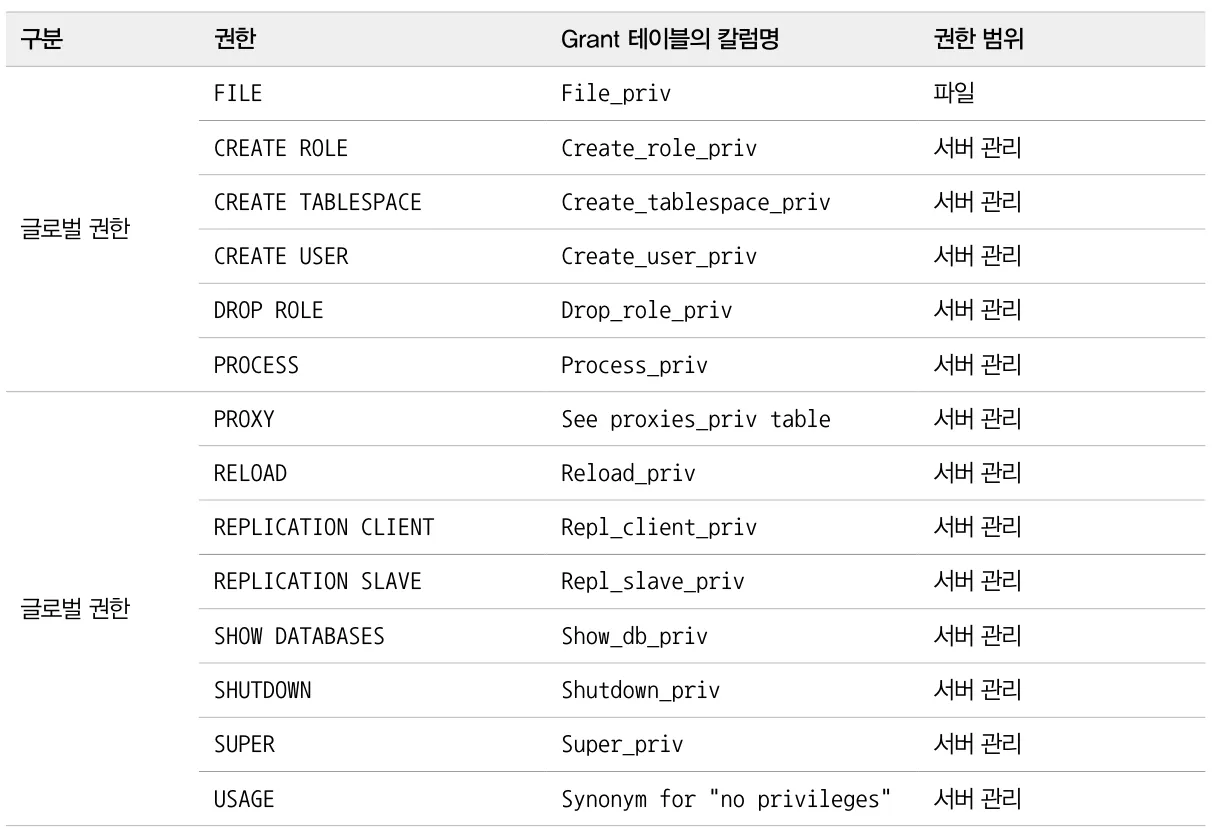The width and height of the screenshot is (1226, 839).
Task: Select REPLICATION SLAVE cell
Action: click(x=318, y=581)
